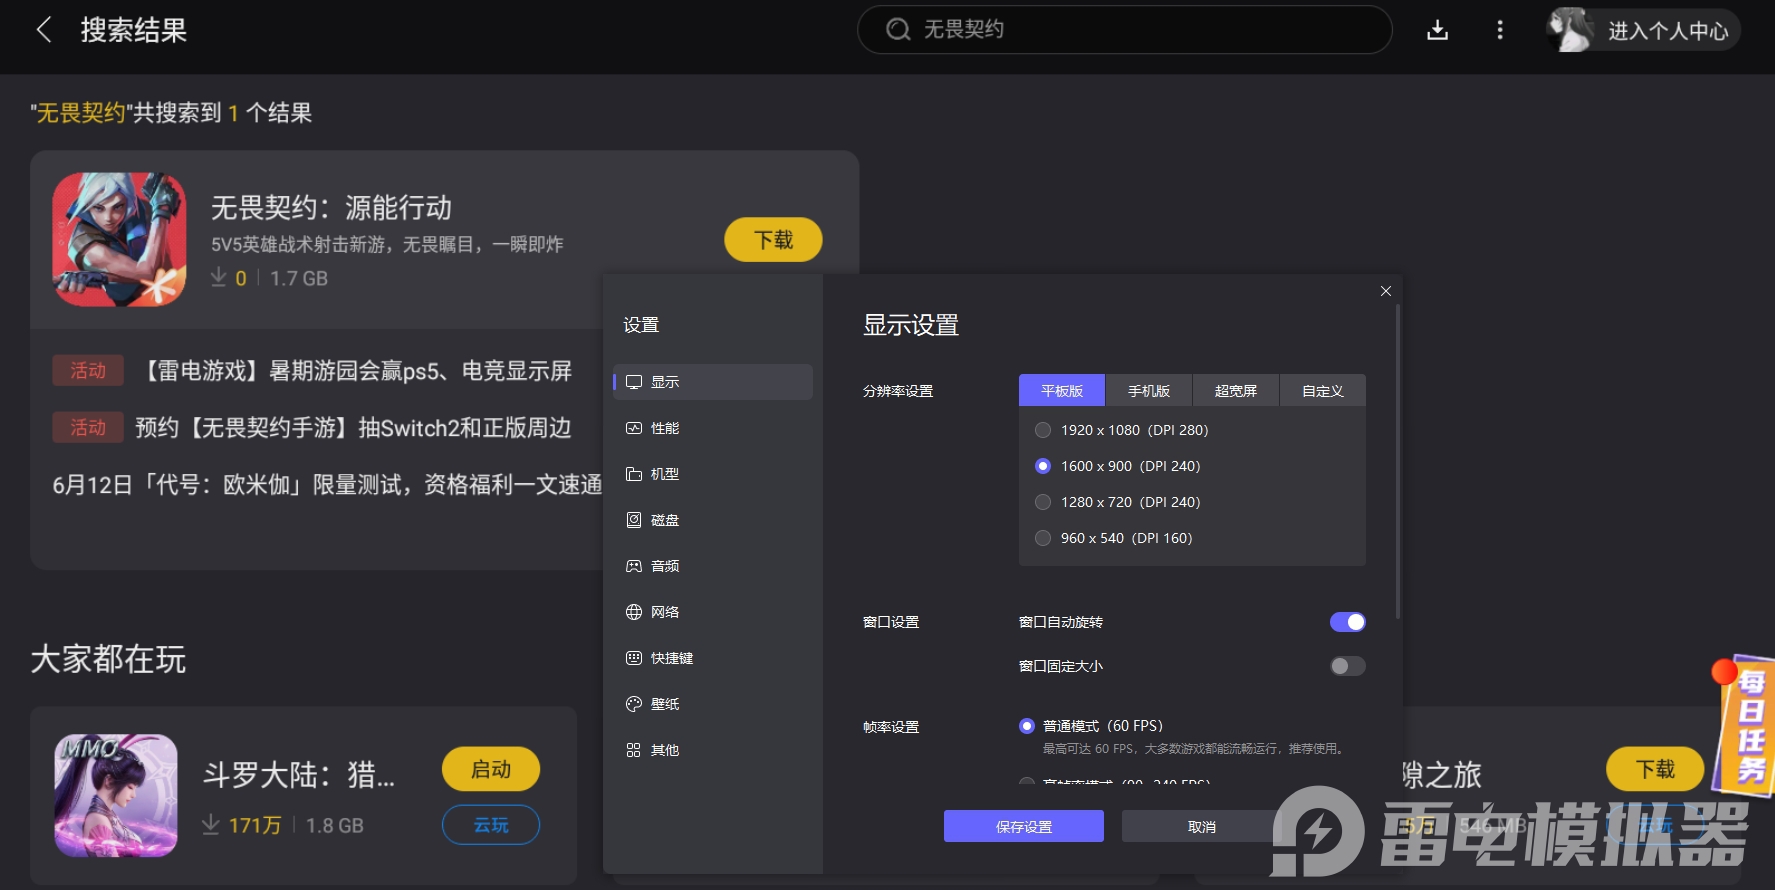Disable the 窗口自动旋转 toggle
The image size is (1775, 890).
(x=1347, y=622)
